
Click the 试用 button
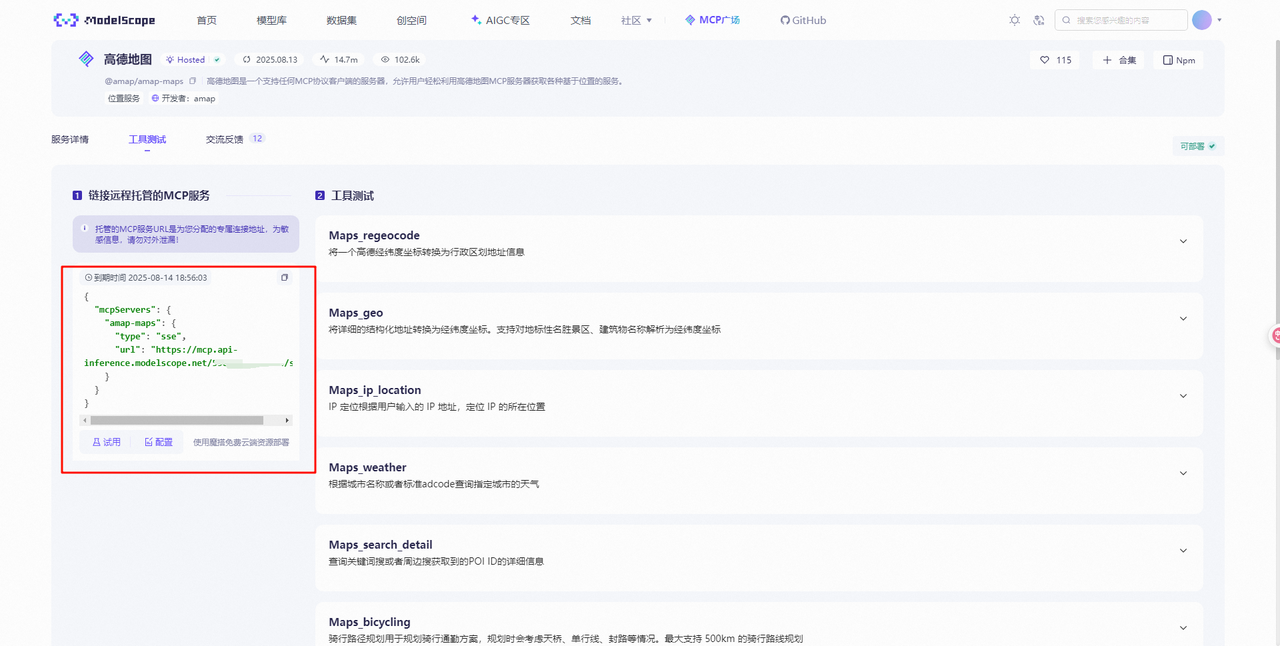coord(106,442)
